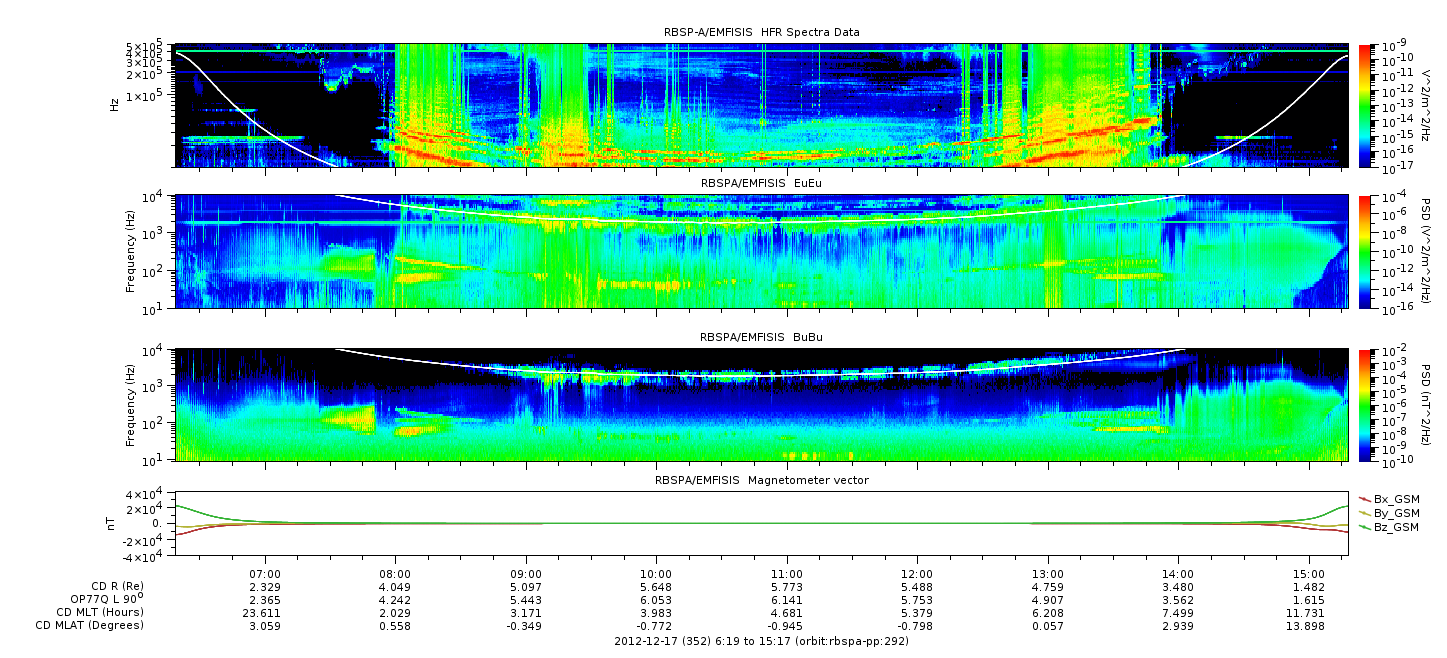Screen dimensions: 1447x658
Task: Select the Bx_GSM legend entry
Action: coord(1388,498)
